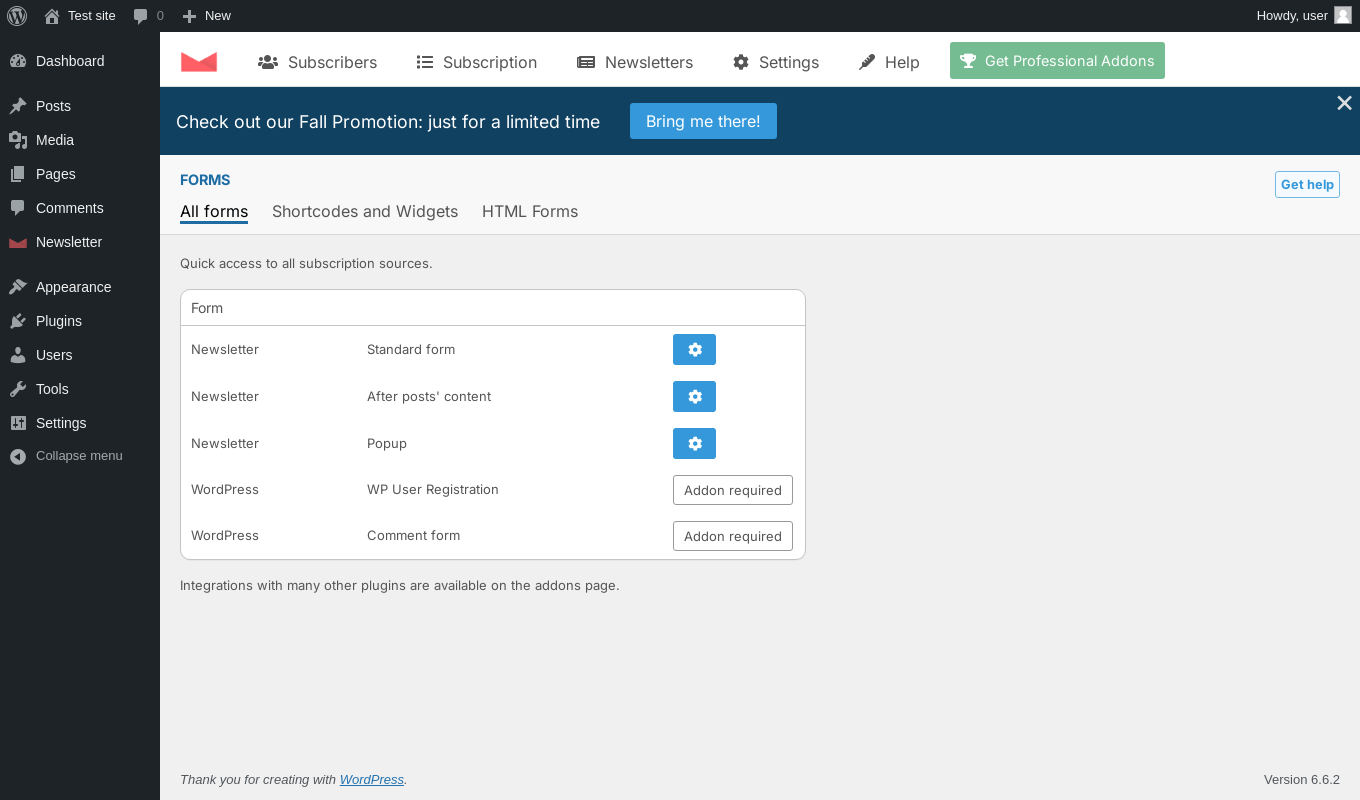The image size is (1360, 800).
Task: Click the Plugins plug icon
Action: point(18,321)
